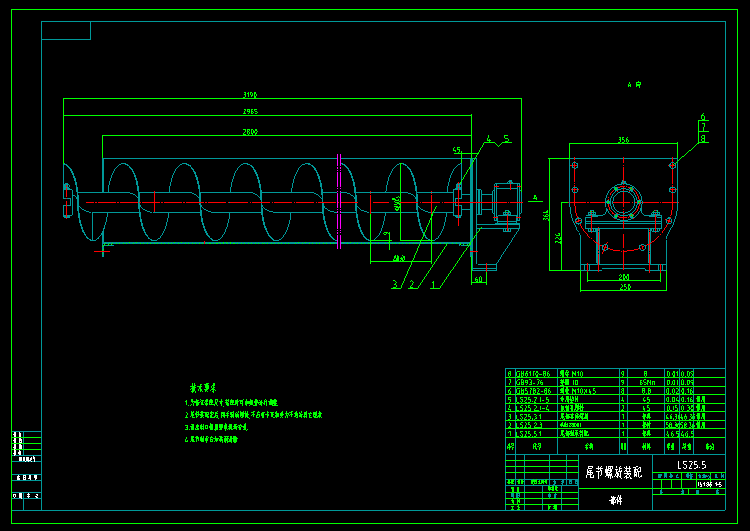Screen dimensions: 750x531
Task: Select leader callout number 1 below bracket
Action: click(x=433, y=285)
